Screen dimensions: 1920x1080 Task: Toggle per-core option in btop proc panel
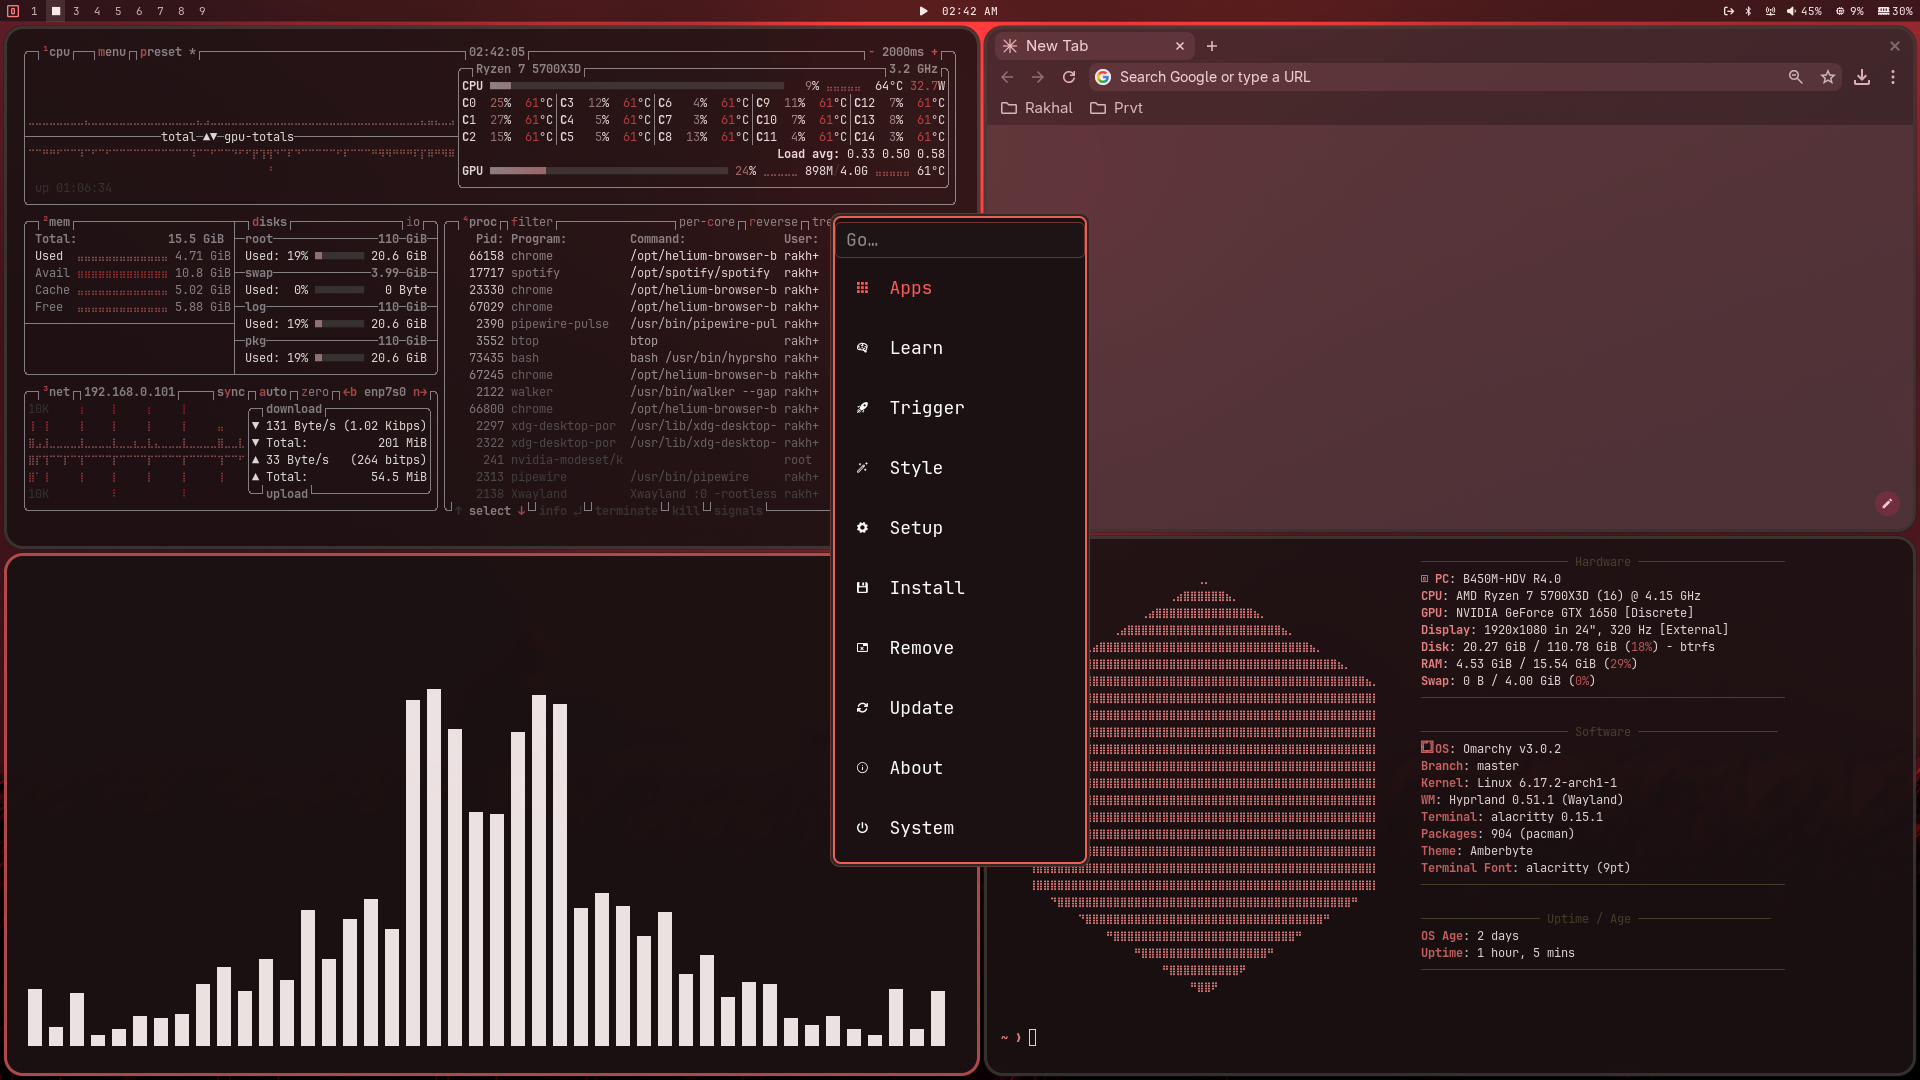pos(706,222)
